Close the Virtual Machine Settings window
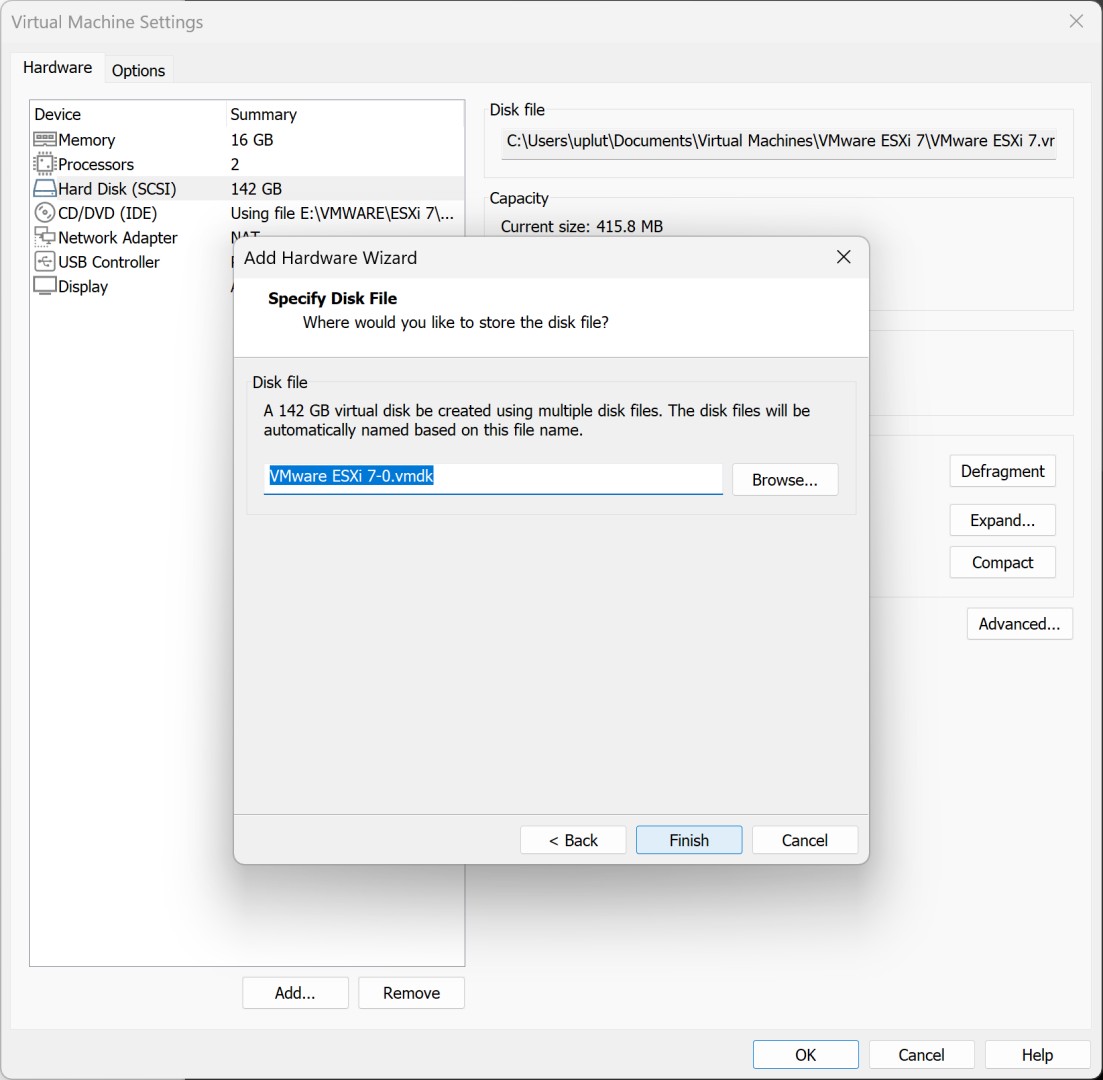Screen dimensions: 1103x1080 [x=1076, y=22]
